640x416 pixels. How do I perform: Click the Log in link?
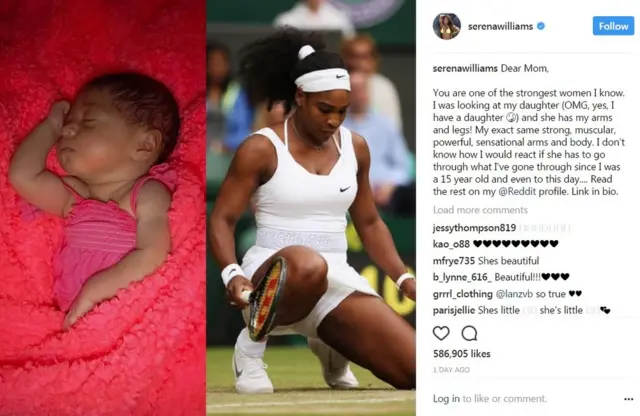pyautogui.click(x=446, y=398)
